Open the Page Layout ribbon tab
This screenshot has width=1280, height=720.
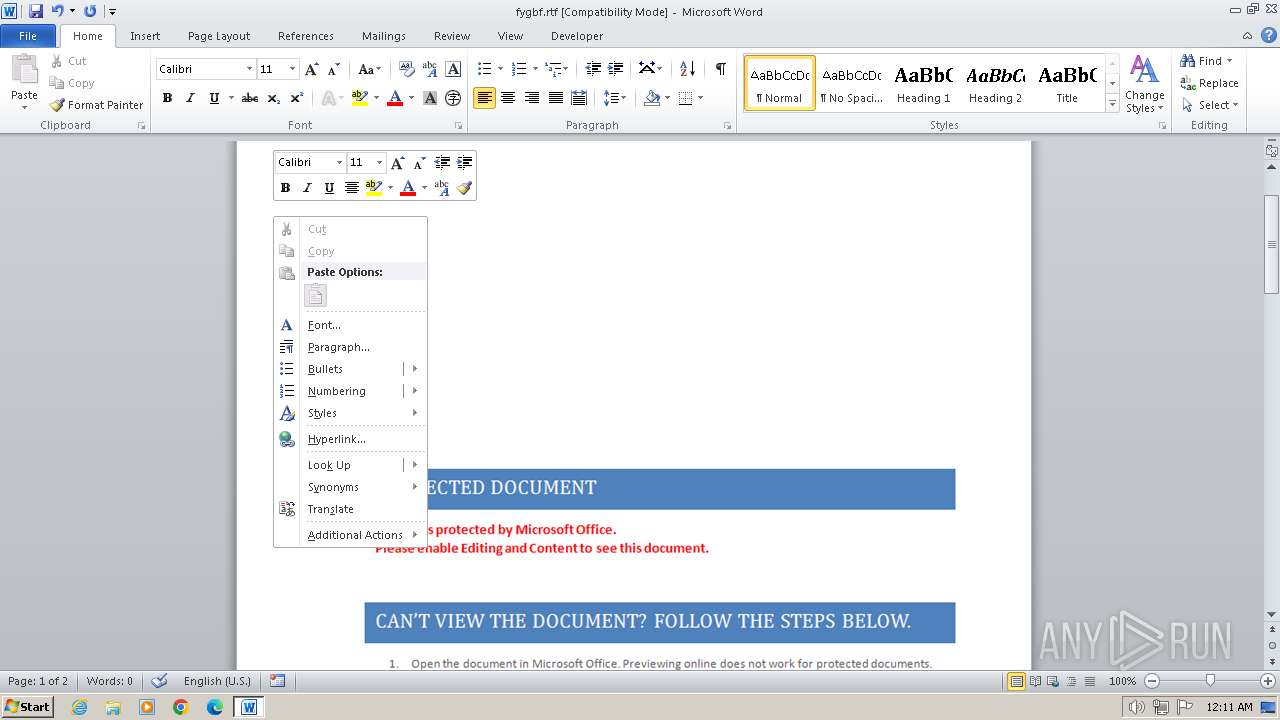click(x=219, y=36)
